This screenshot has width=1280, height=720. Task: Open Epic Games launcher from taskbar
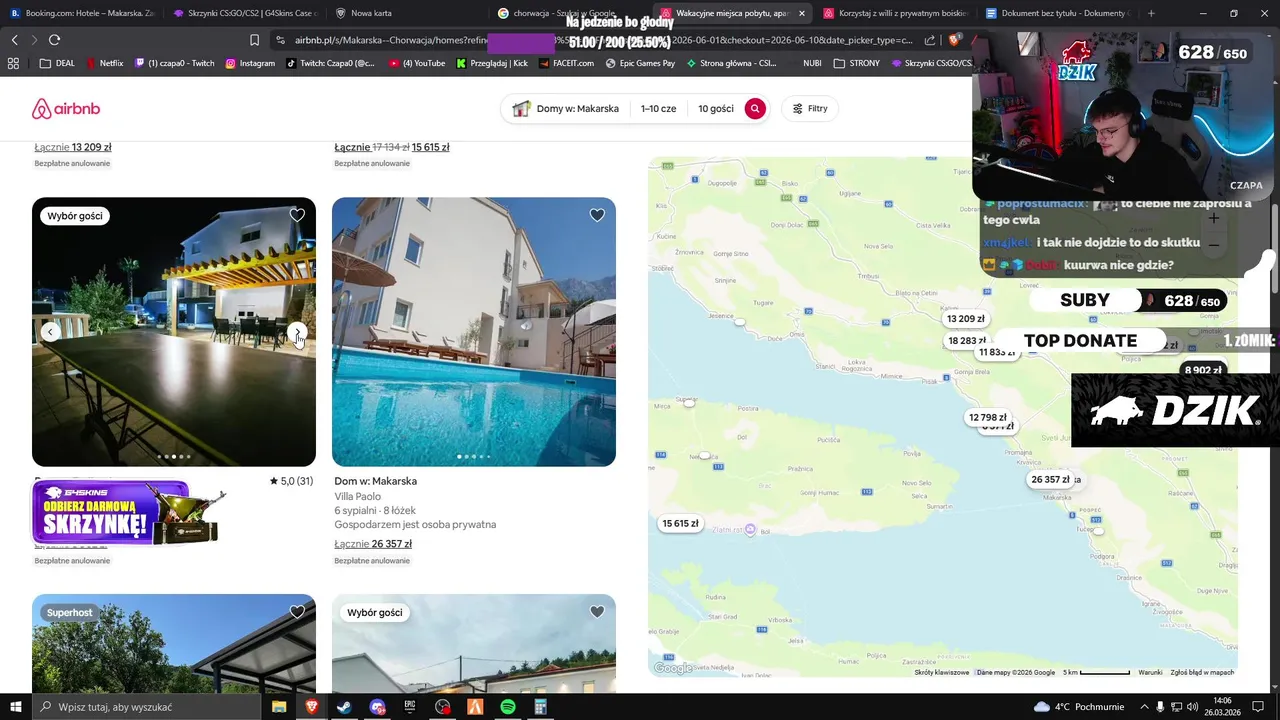pyautogui.click(x=410, y=707)
